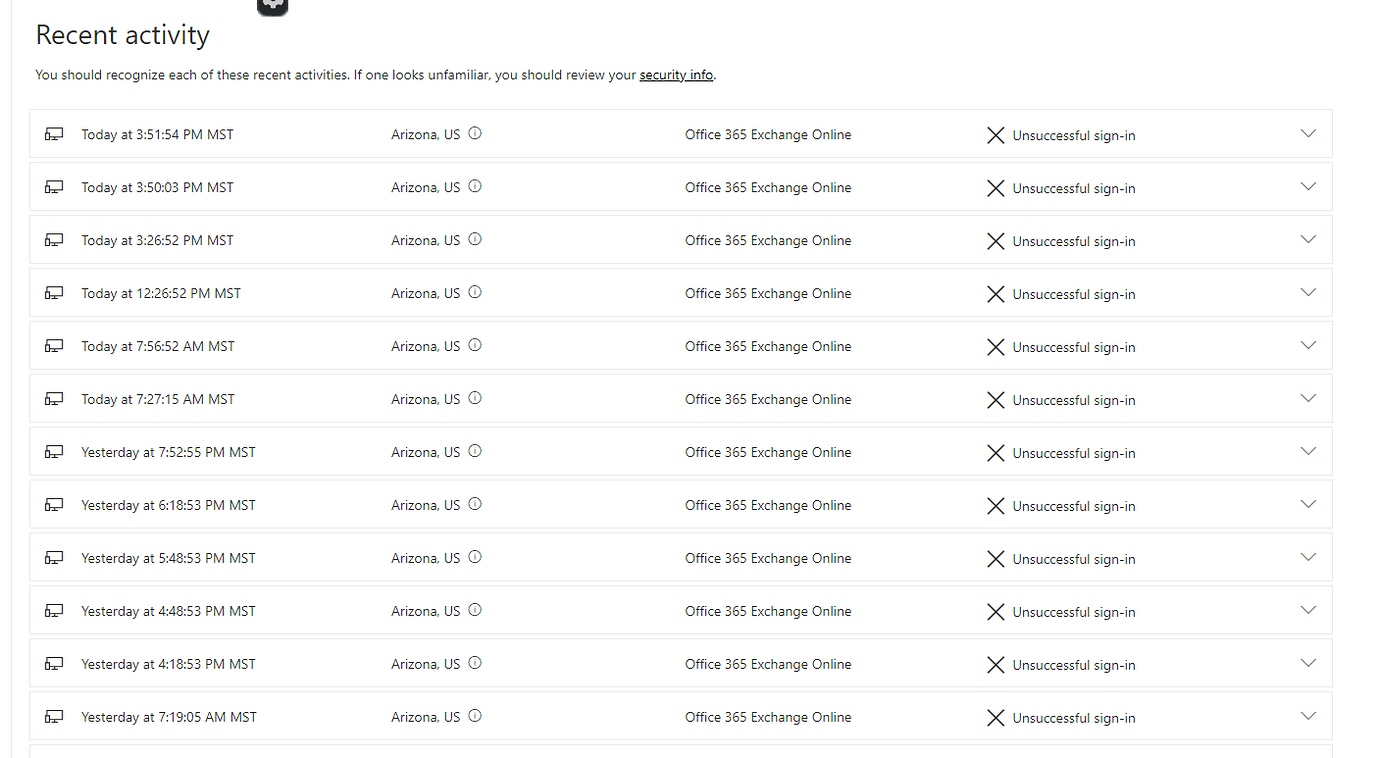Click the device icon on yesterday's 7:19:05 AM row

[x=53, y=716]
